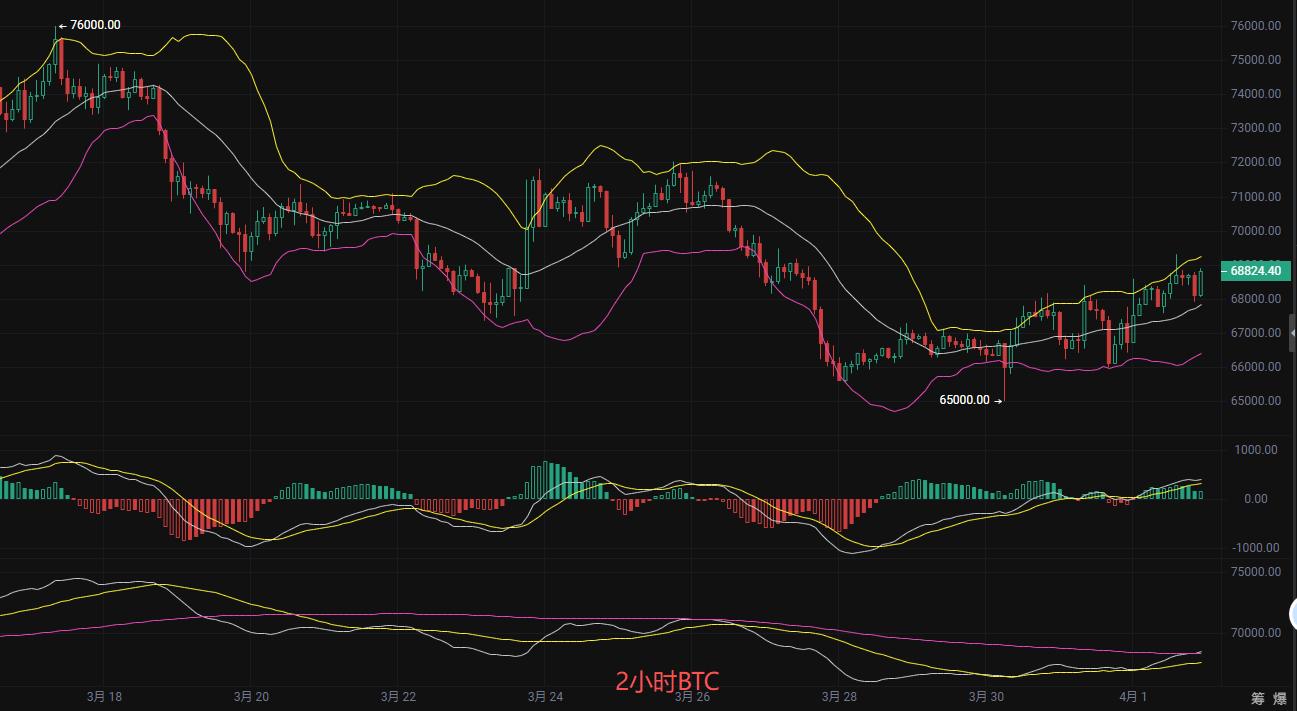
Task: Click the 66000.00 level on price axis
Action: (1255, 367)
